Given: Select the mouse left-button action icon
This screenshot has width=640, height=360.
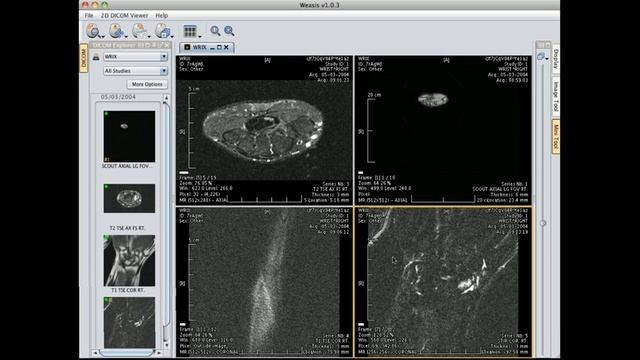Looking at the screenshot, I should click(93, 31).
